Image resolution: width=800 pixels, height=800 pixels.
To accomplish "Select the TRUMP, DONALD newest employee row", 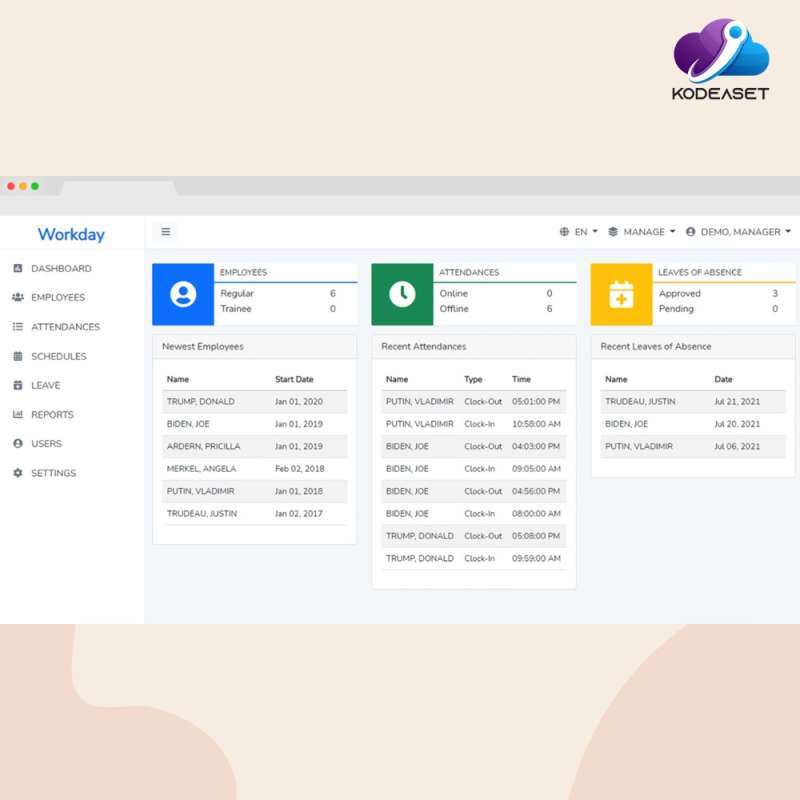I will pos(201,402).
